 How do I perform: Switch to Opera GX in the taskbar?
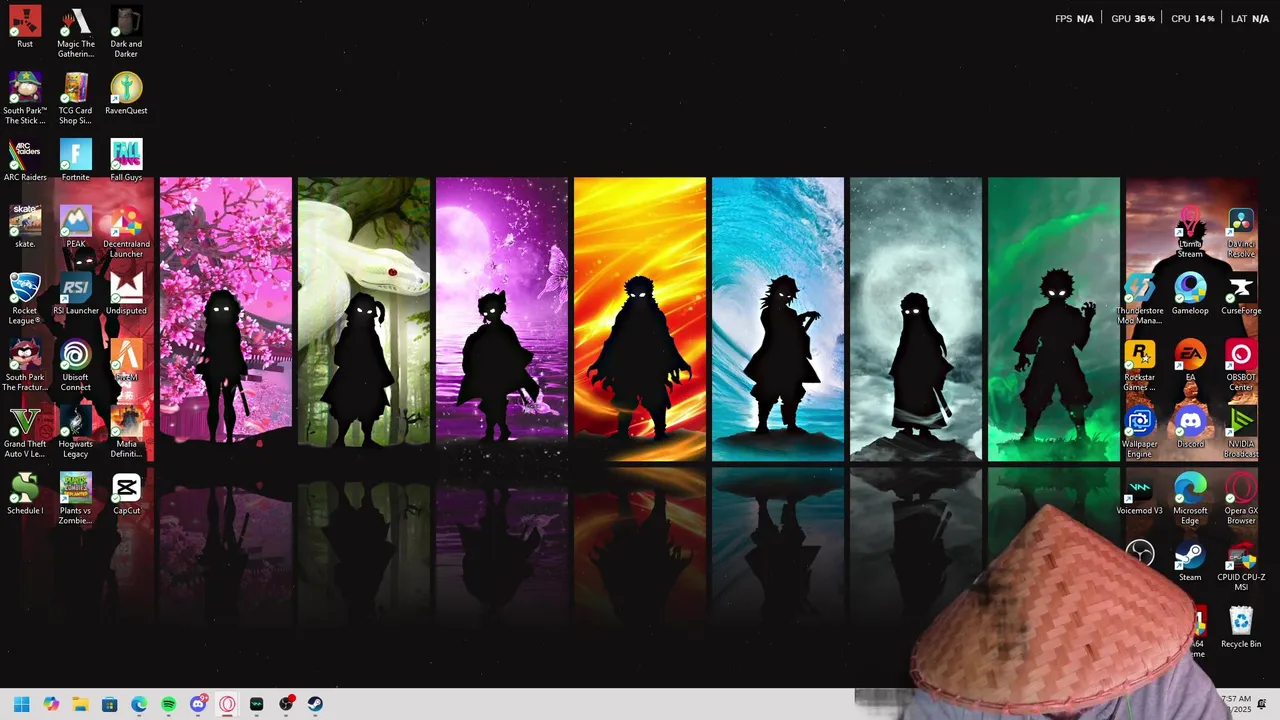pos(227,704)
